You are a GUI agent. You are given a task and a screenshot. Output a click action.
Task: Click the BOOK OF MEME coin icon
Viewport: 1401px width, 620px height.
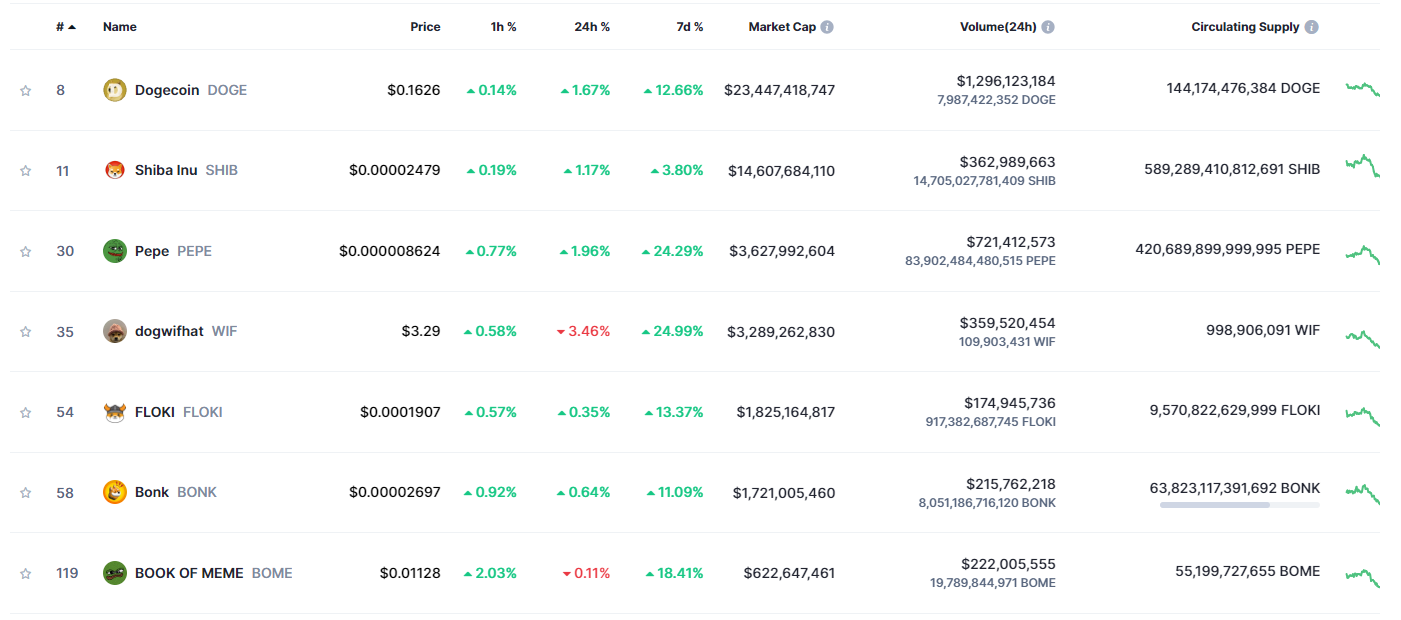click(x=115, y=573)
